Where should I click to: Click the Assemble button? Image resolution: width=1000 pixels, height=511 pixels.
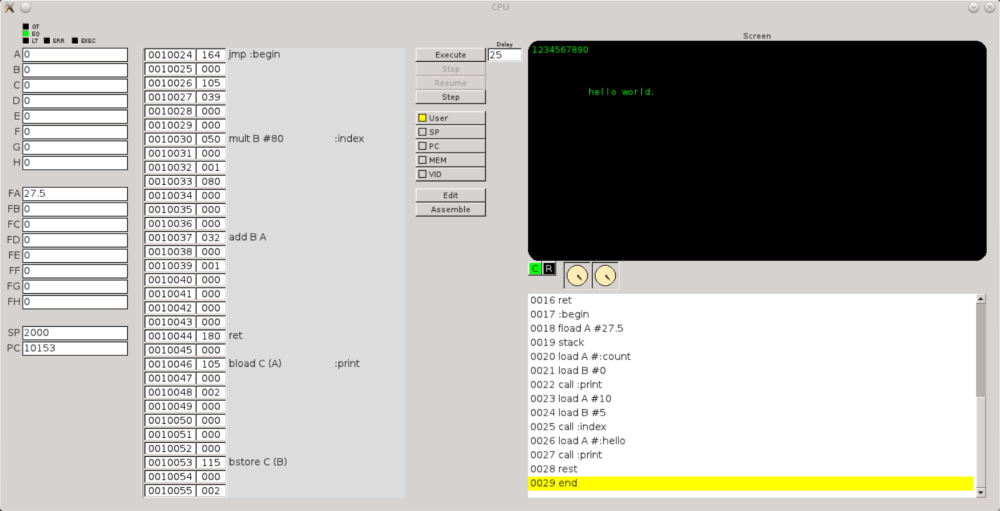tap(451, 209)
